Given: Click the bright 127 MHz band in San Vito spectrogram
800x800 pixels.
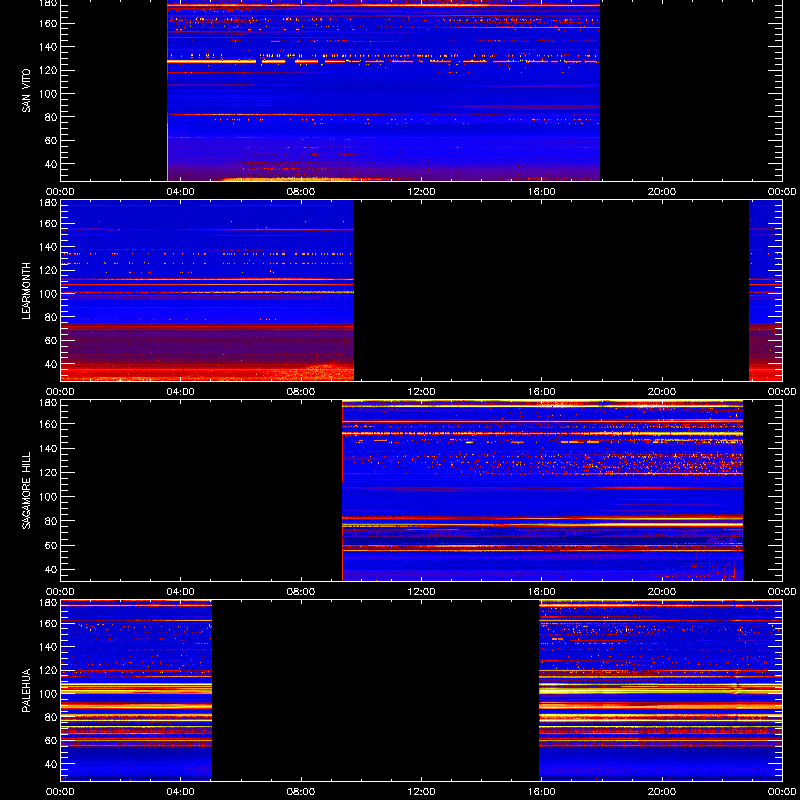Looking at the screenshot, I should pyautogui.click(x=383, y=61).
